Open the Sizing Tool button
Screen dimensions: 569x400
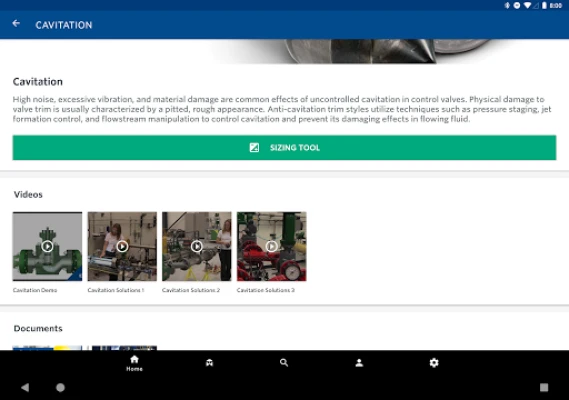pos(284,147)
